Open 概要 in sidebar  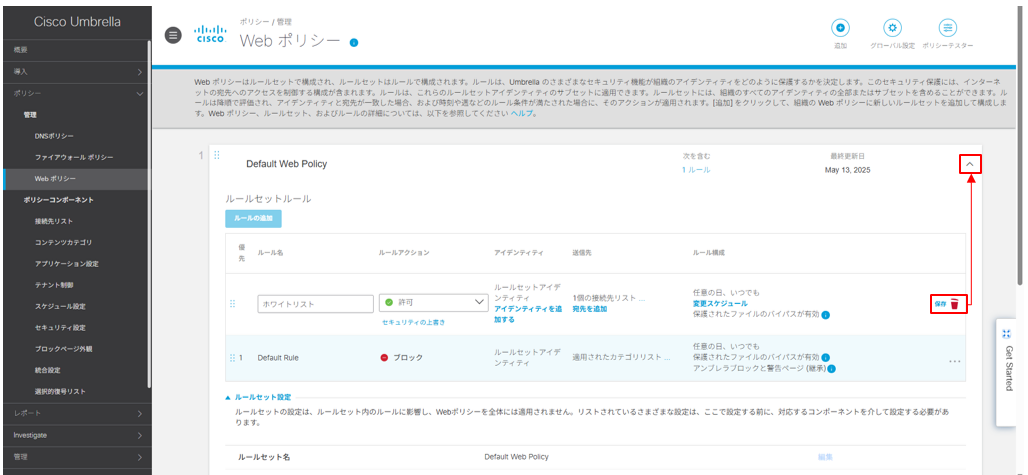[75, 50]
